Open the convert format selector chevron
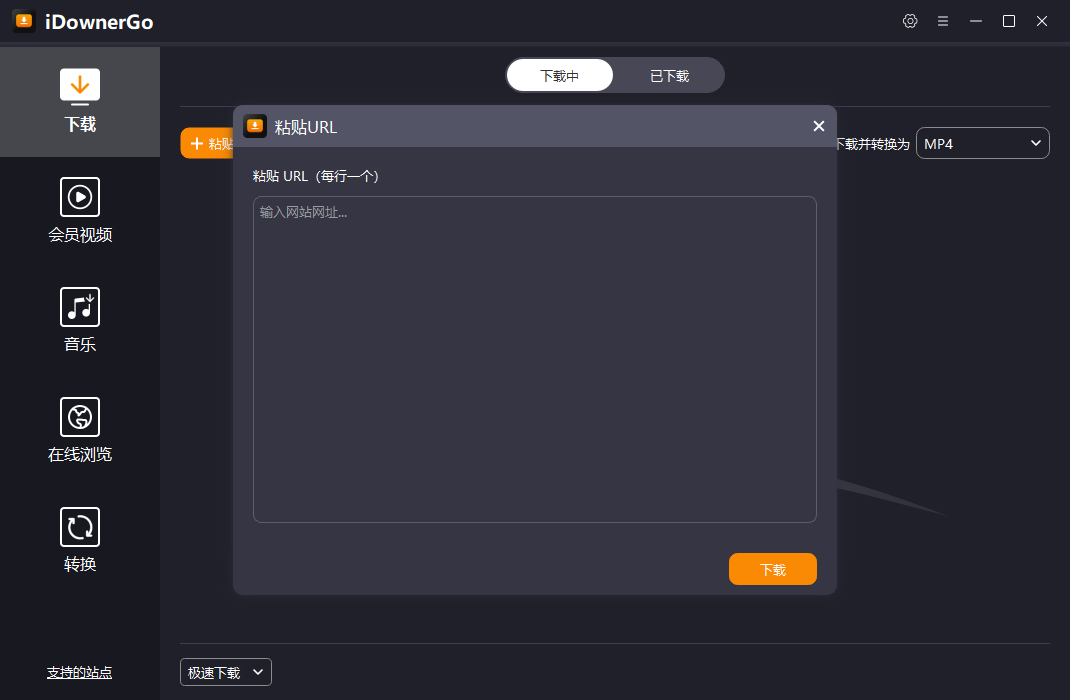Image resolution: width=1070 pixels, height=700 pixels. [1035, 142]
